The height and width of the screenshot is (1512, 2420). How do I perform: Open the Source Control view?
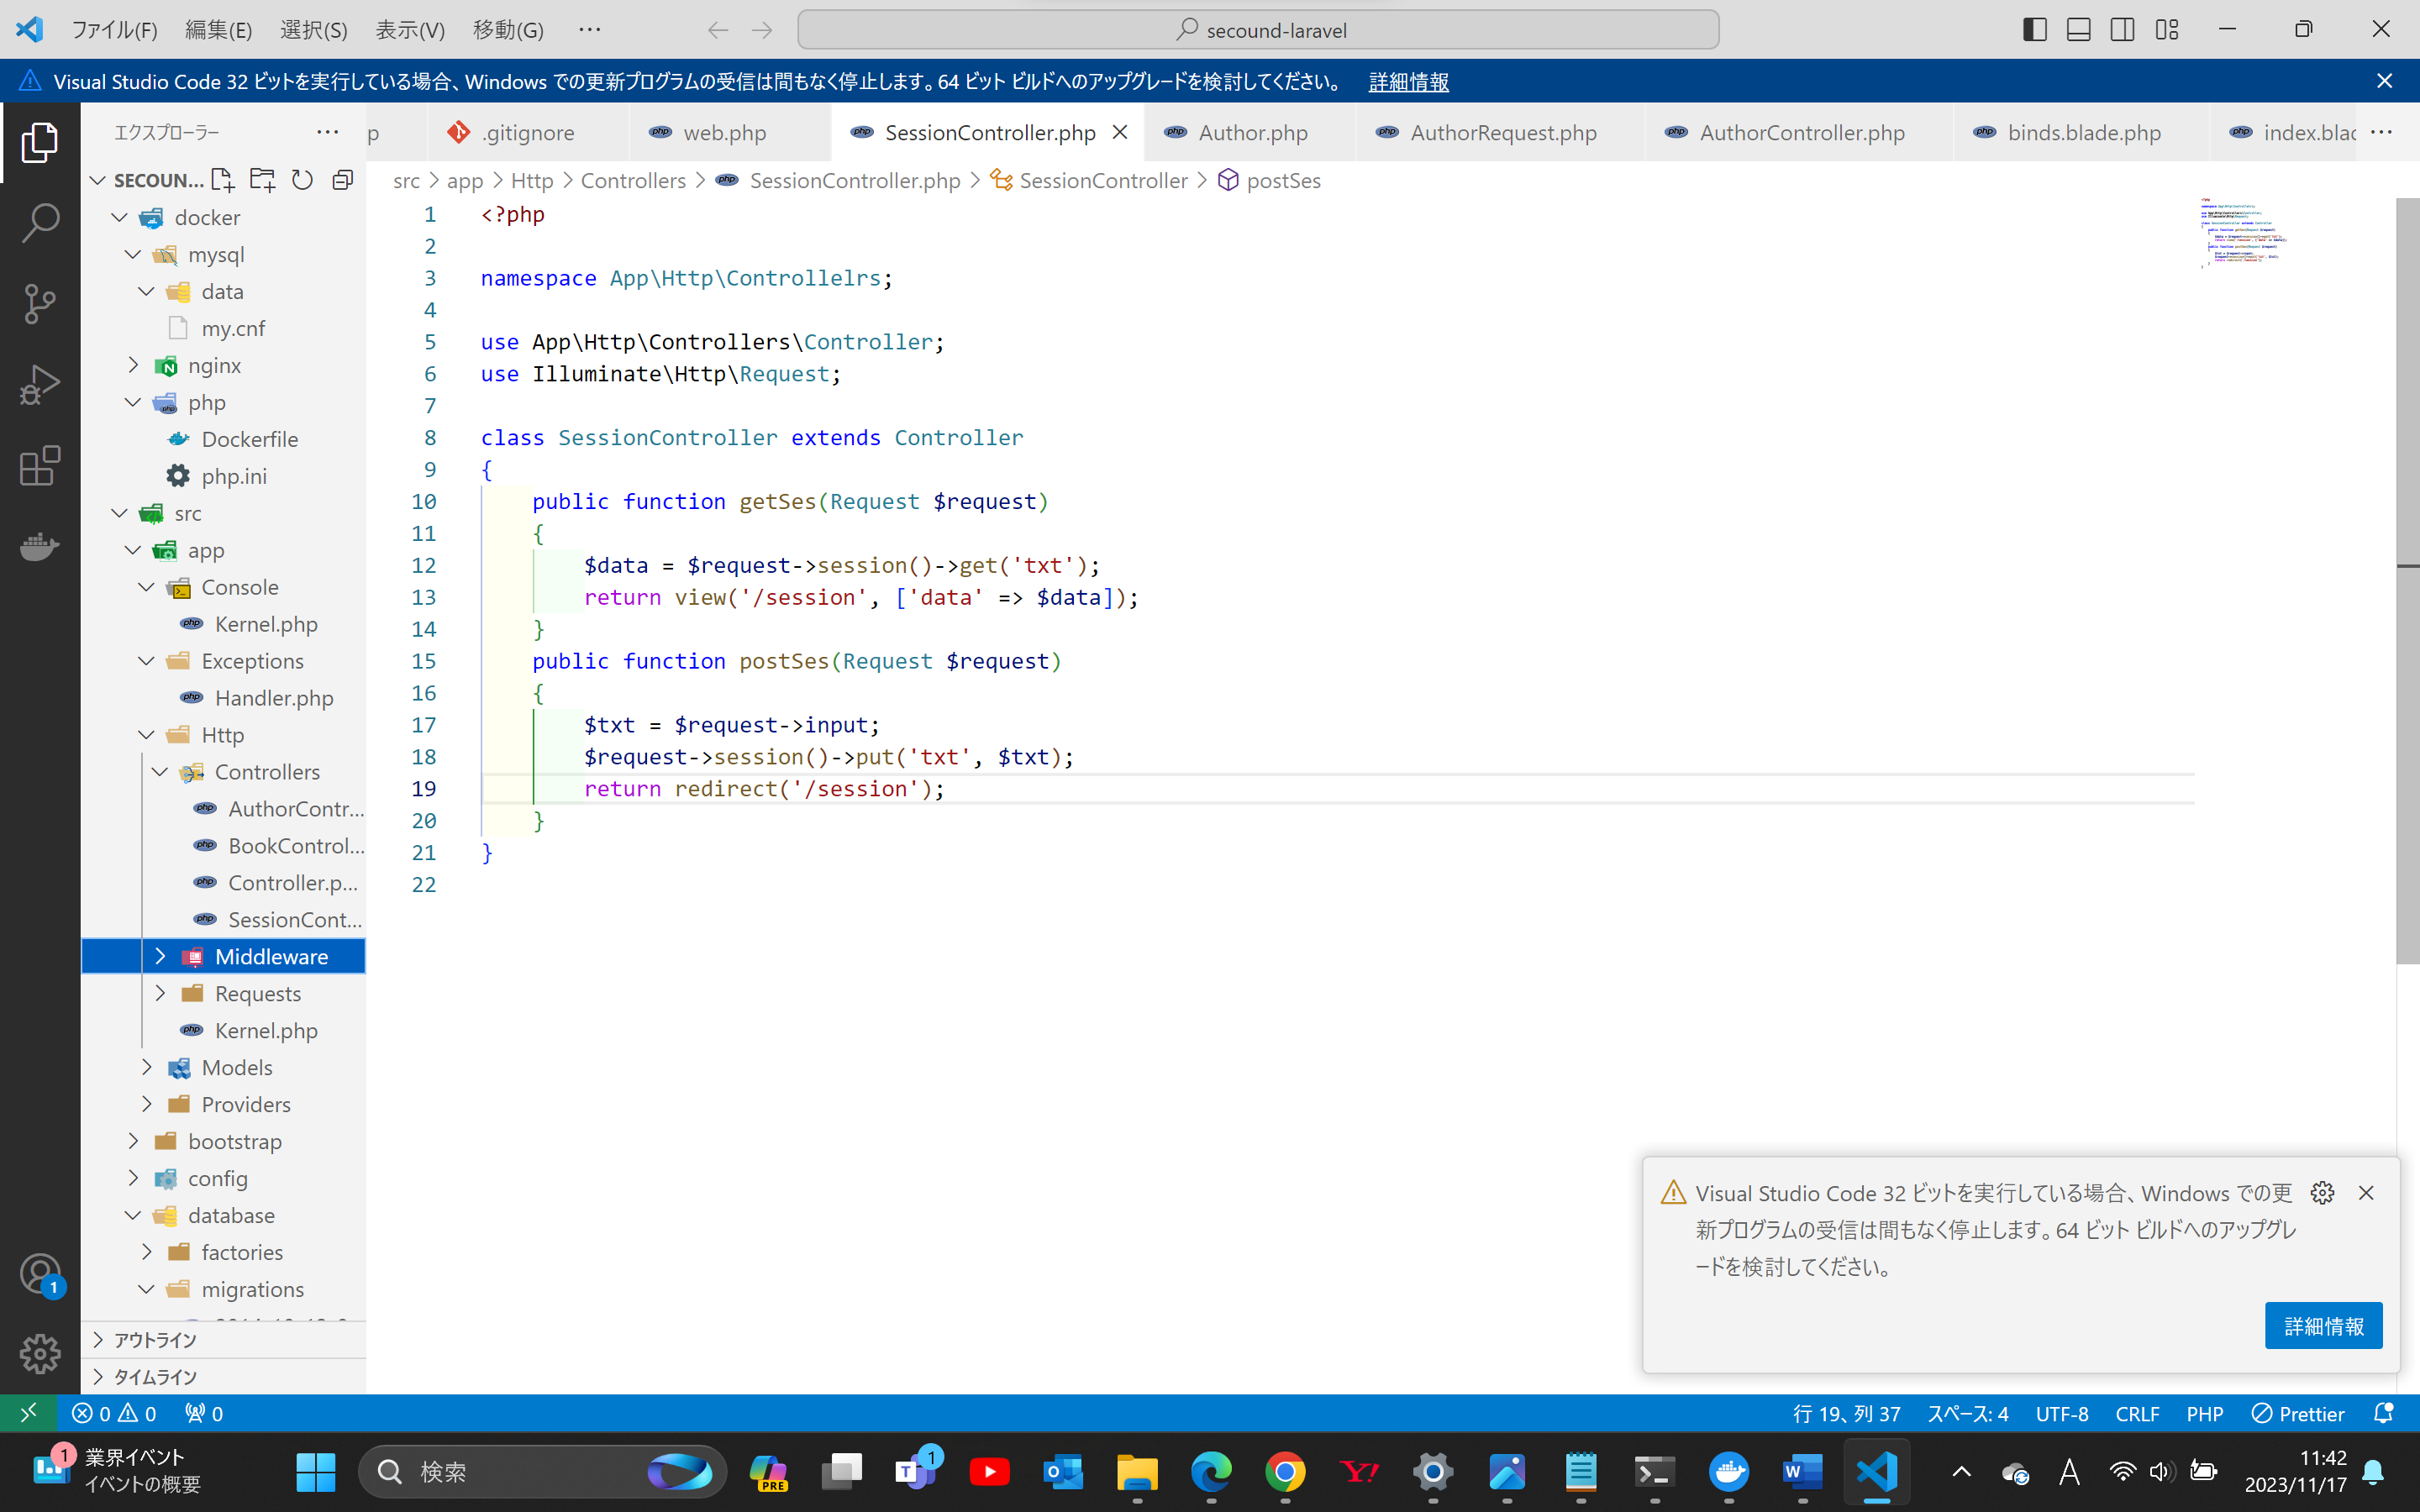pos(40,303)
